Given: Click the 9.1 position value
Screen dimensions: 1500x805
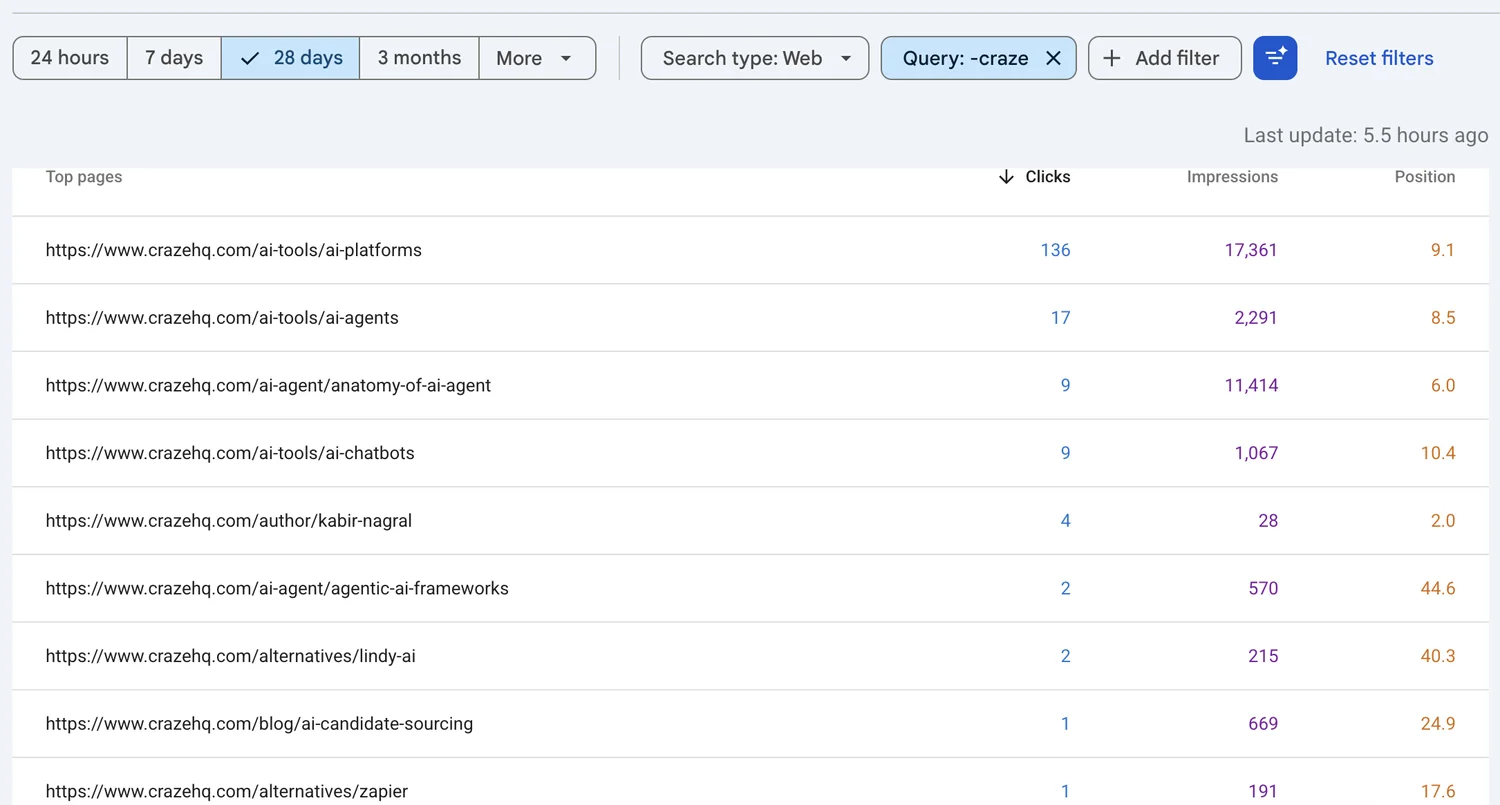Looking at the screenshot, I should click(x=1443, y=250).
